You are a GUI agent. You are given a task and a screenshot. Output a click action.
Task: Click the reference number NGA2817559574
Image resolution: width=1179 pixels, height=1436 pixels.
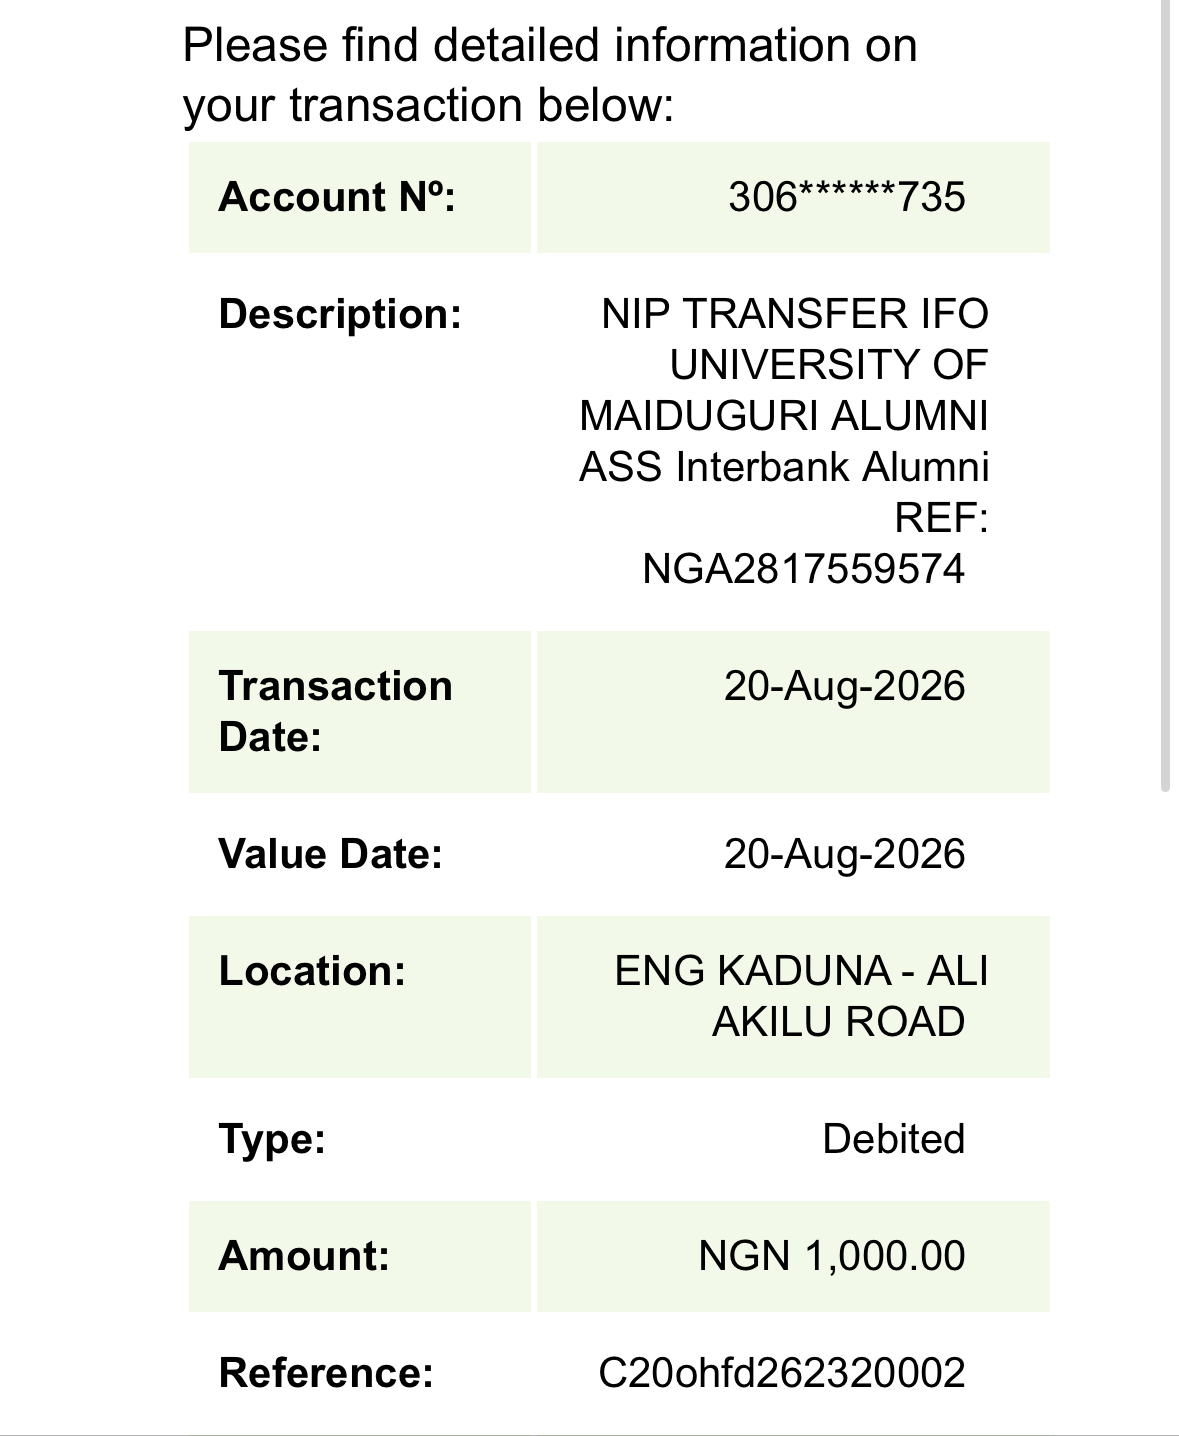pos(803,569)
